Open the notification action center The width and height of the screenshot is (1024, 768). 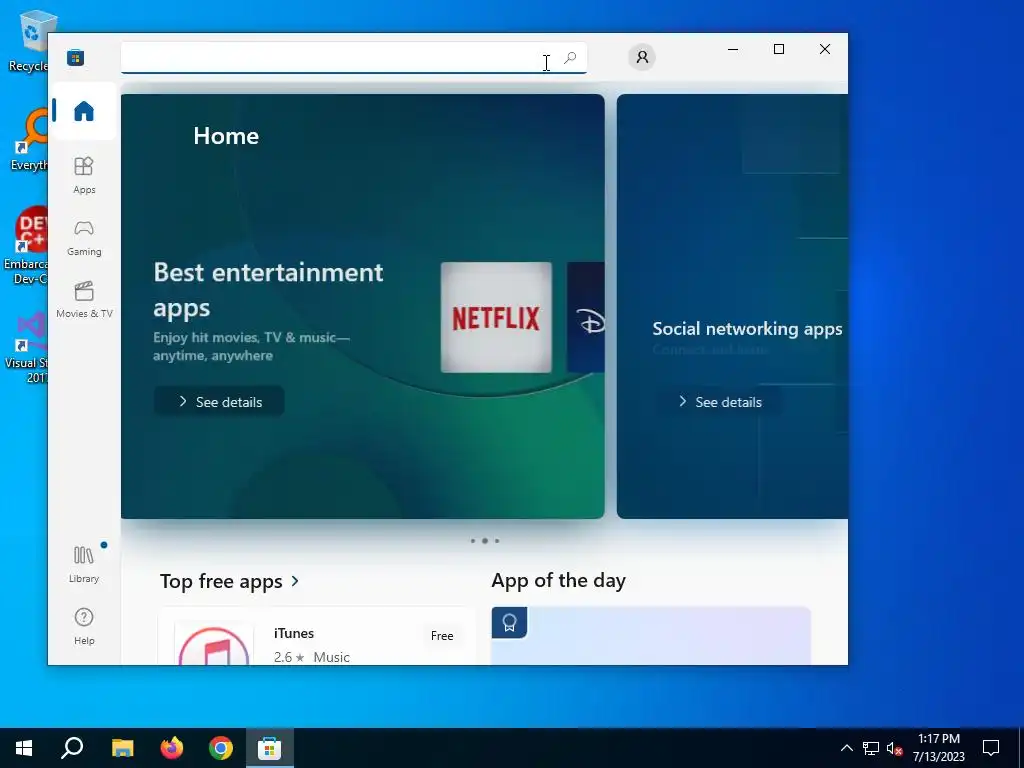coord(991,748)
